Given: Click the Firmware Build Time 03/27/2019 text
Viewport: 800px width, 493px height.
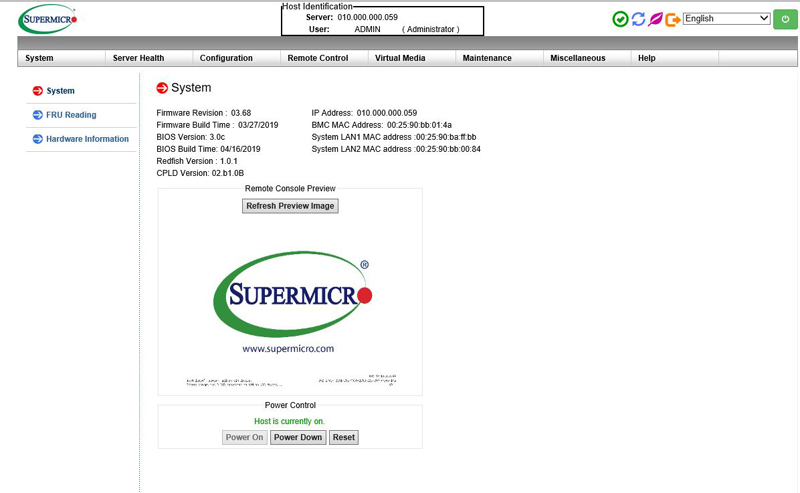Looking at the screenshot, I should click(217, 125).
